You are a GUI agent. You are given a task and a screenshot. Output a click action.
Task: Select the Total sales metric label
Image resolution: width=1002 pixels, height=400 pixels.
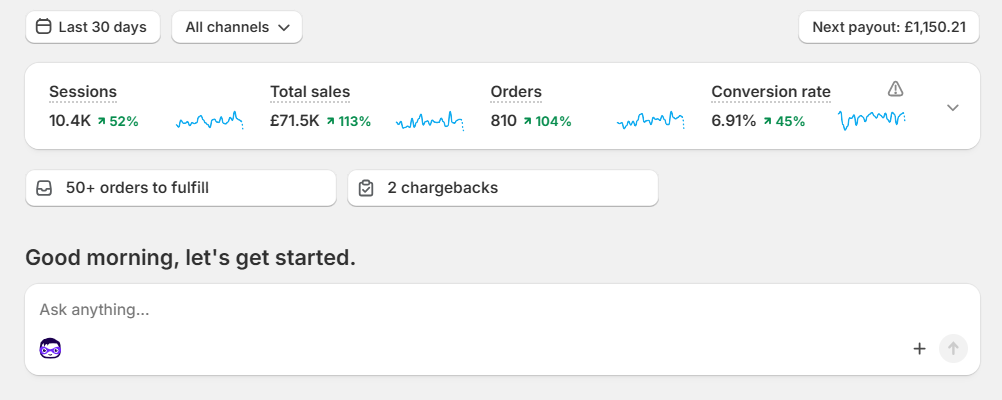tap(310, 92)
